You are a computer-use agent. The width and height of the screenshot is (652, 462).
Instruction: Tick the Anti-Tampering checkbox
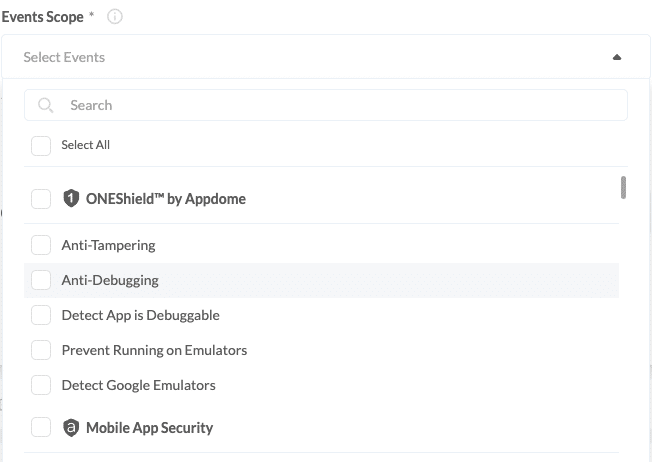coord(41,245)
